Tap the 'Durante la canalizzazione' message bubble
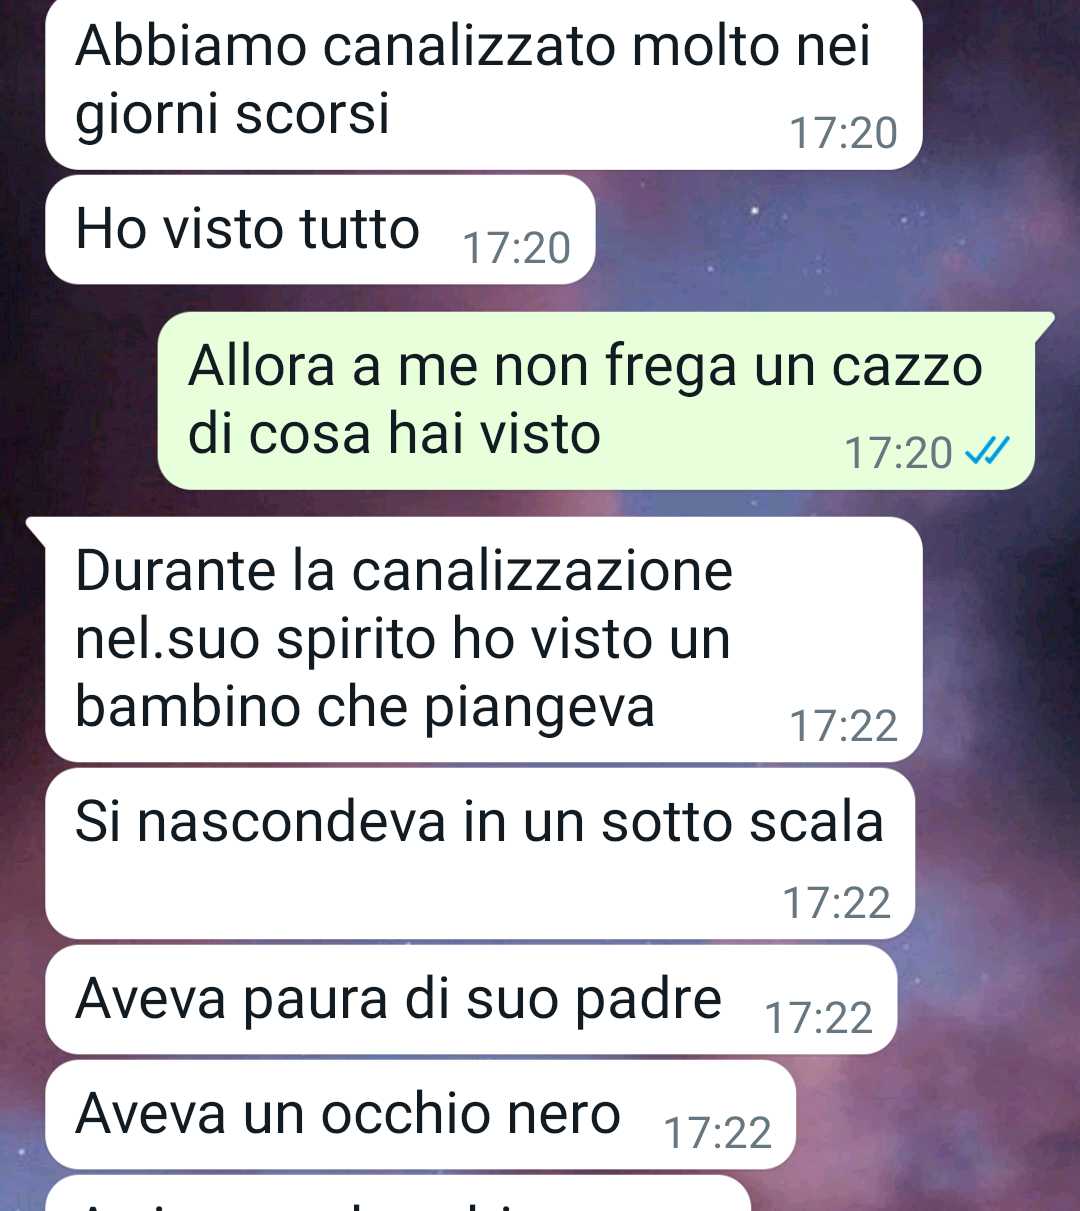 coord(483,640)
